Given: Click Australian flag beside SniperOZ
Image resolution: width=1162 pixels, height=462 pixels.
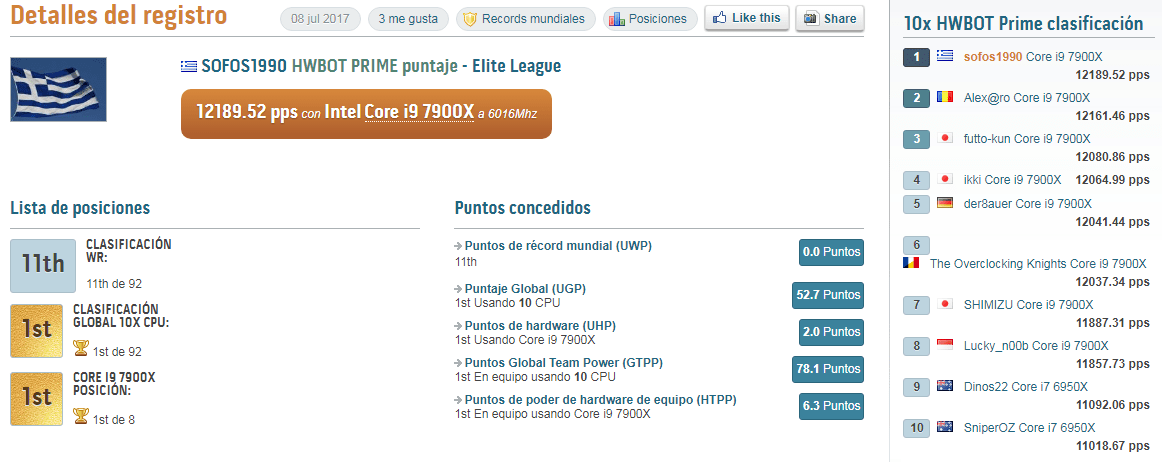Looking at the screenshot, I should 945,426.
